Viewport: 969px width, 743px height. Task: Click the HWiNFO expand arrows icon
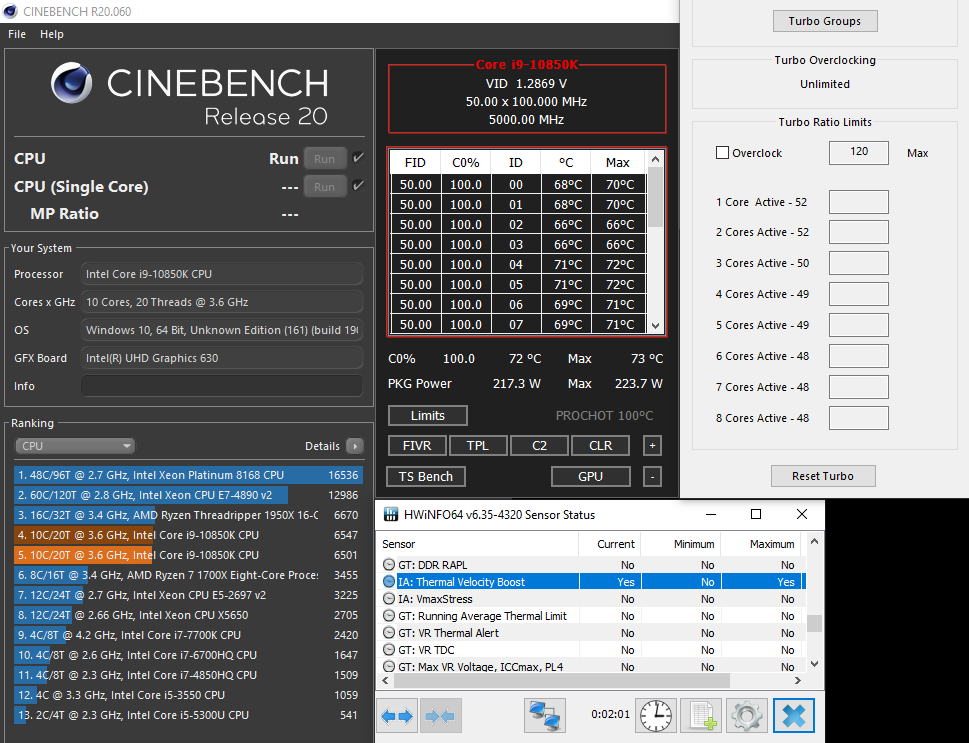(x=397, y=715)
